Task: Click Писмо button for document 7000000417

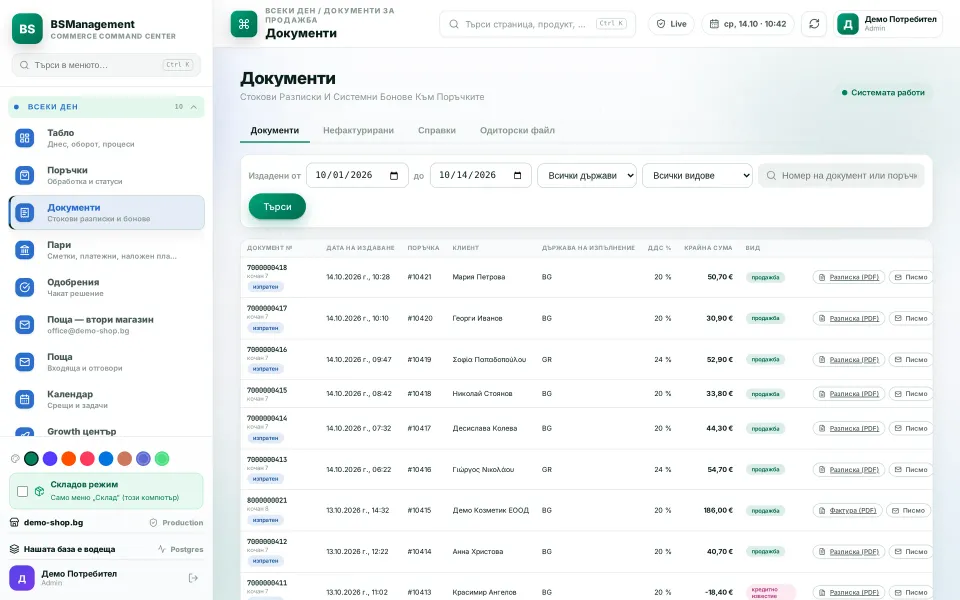Action: 910,318
